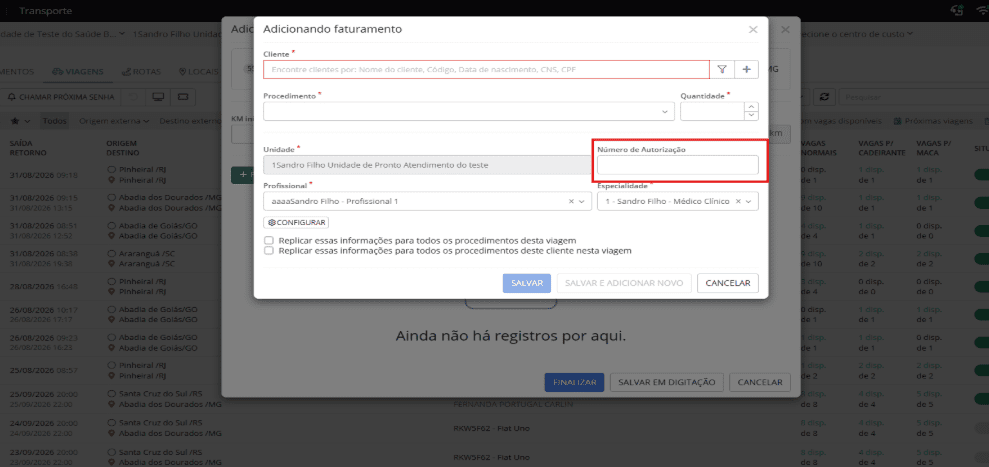Switch to the VIAGENS tab
This screenshot has width=989, height=467.
point(78,71)
